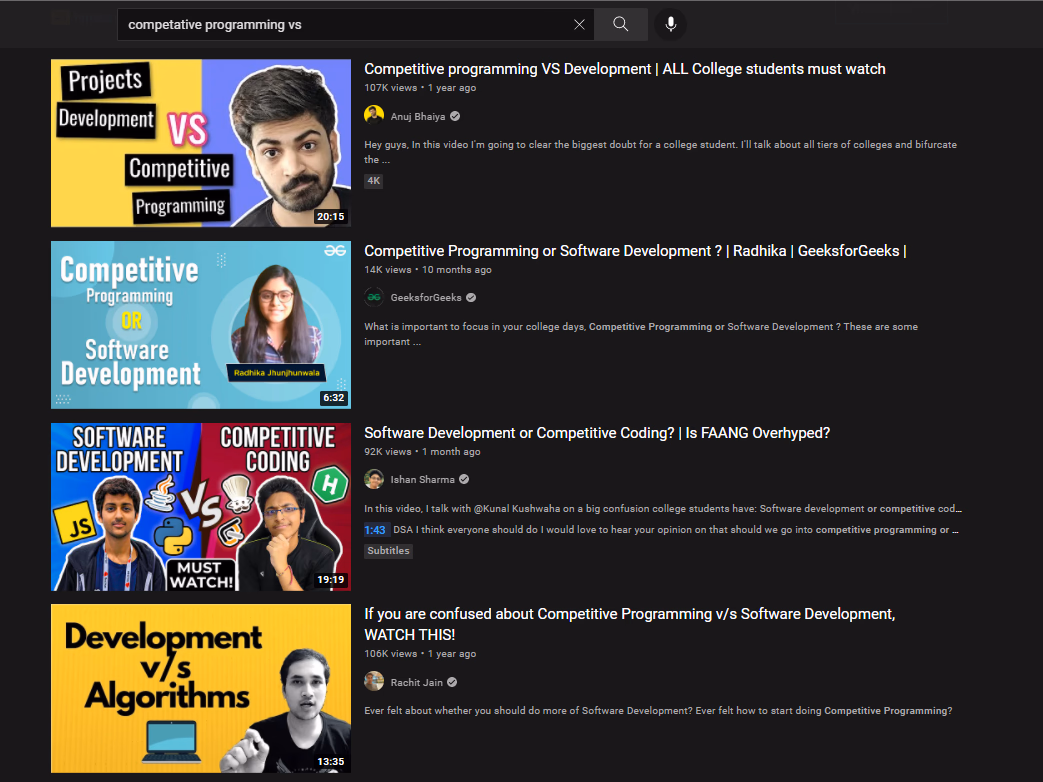
Task: Click Anuj Bhaiya's verified checkmark badge
Action: tap(454, 115)
